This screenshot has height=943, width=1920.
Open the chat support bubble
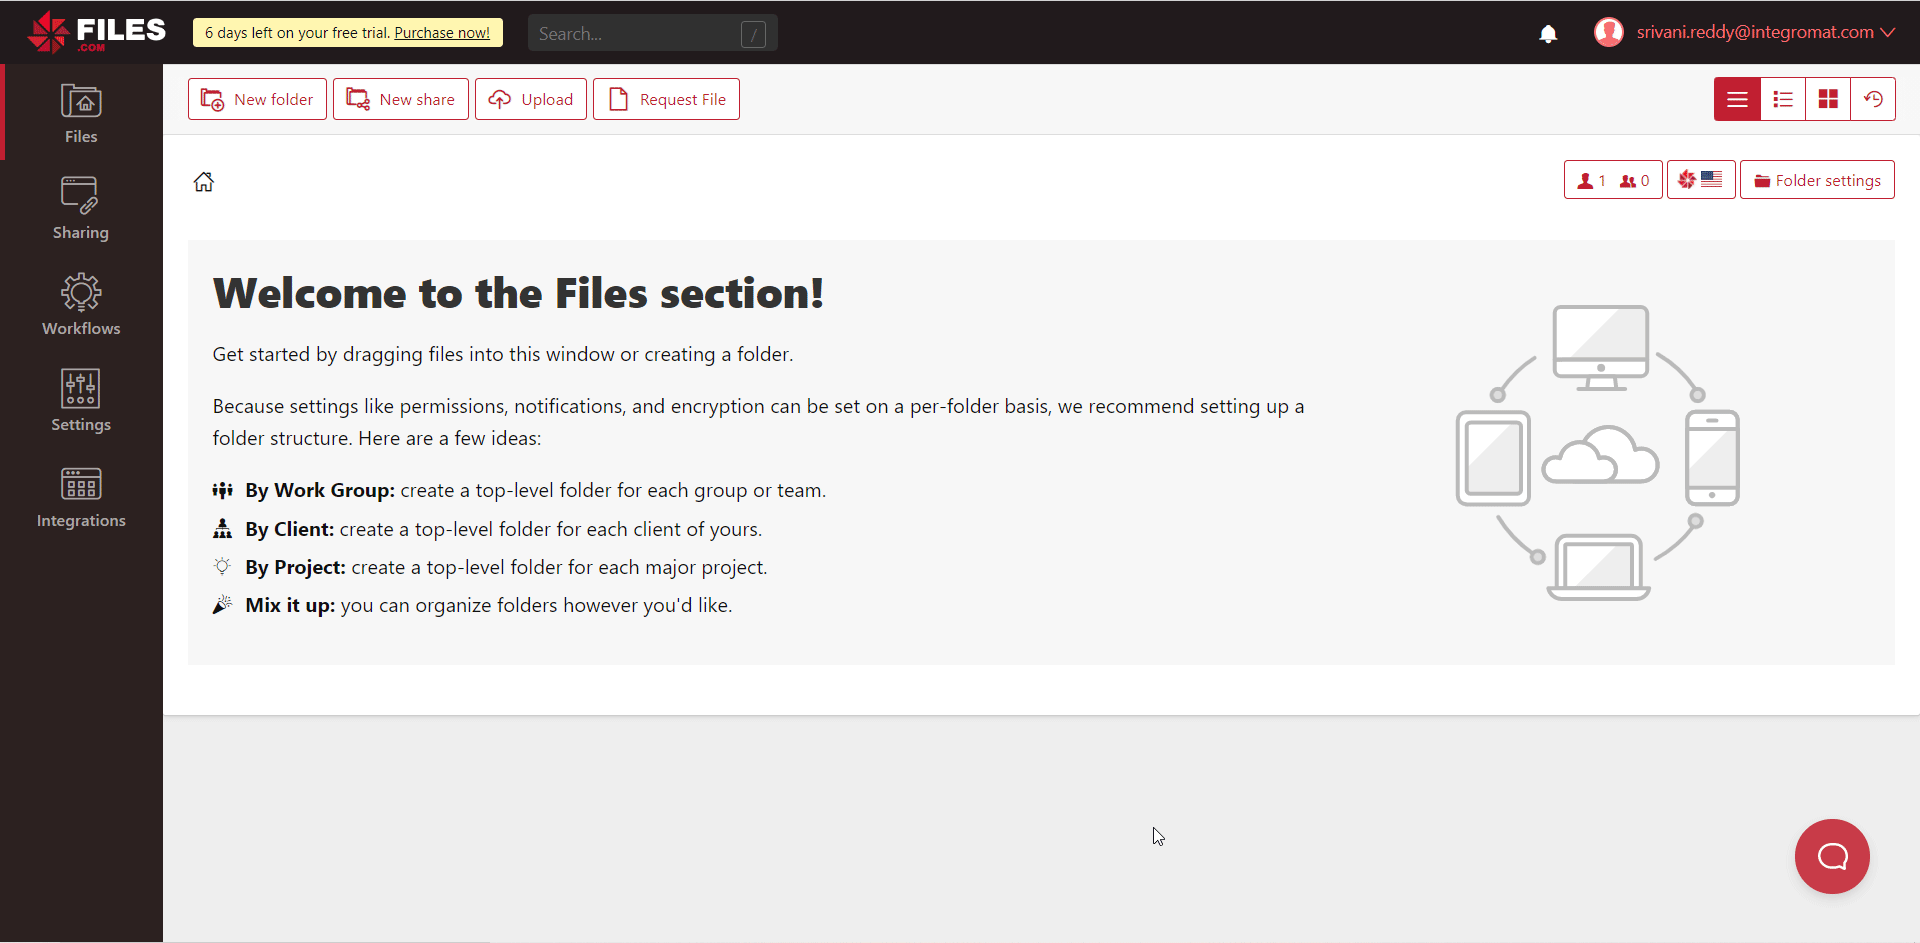coord(1832,856)
